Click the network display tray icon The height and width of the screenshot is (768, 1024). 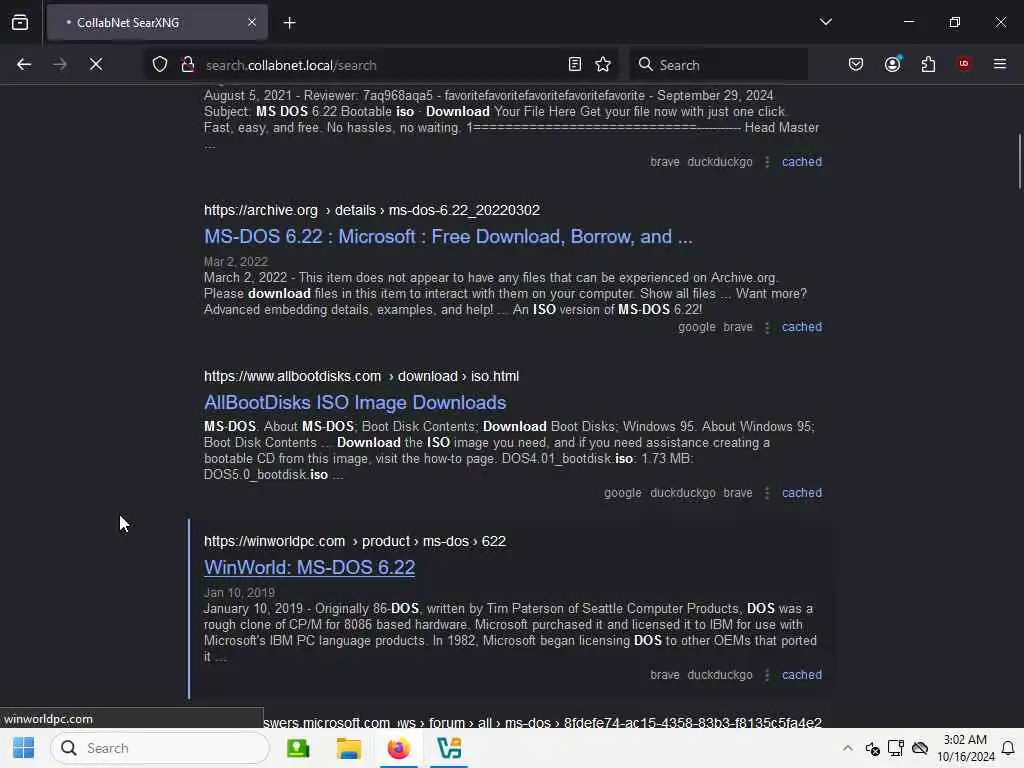(895, 748)
